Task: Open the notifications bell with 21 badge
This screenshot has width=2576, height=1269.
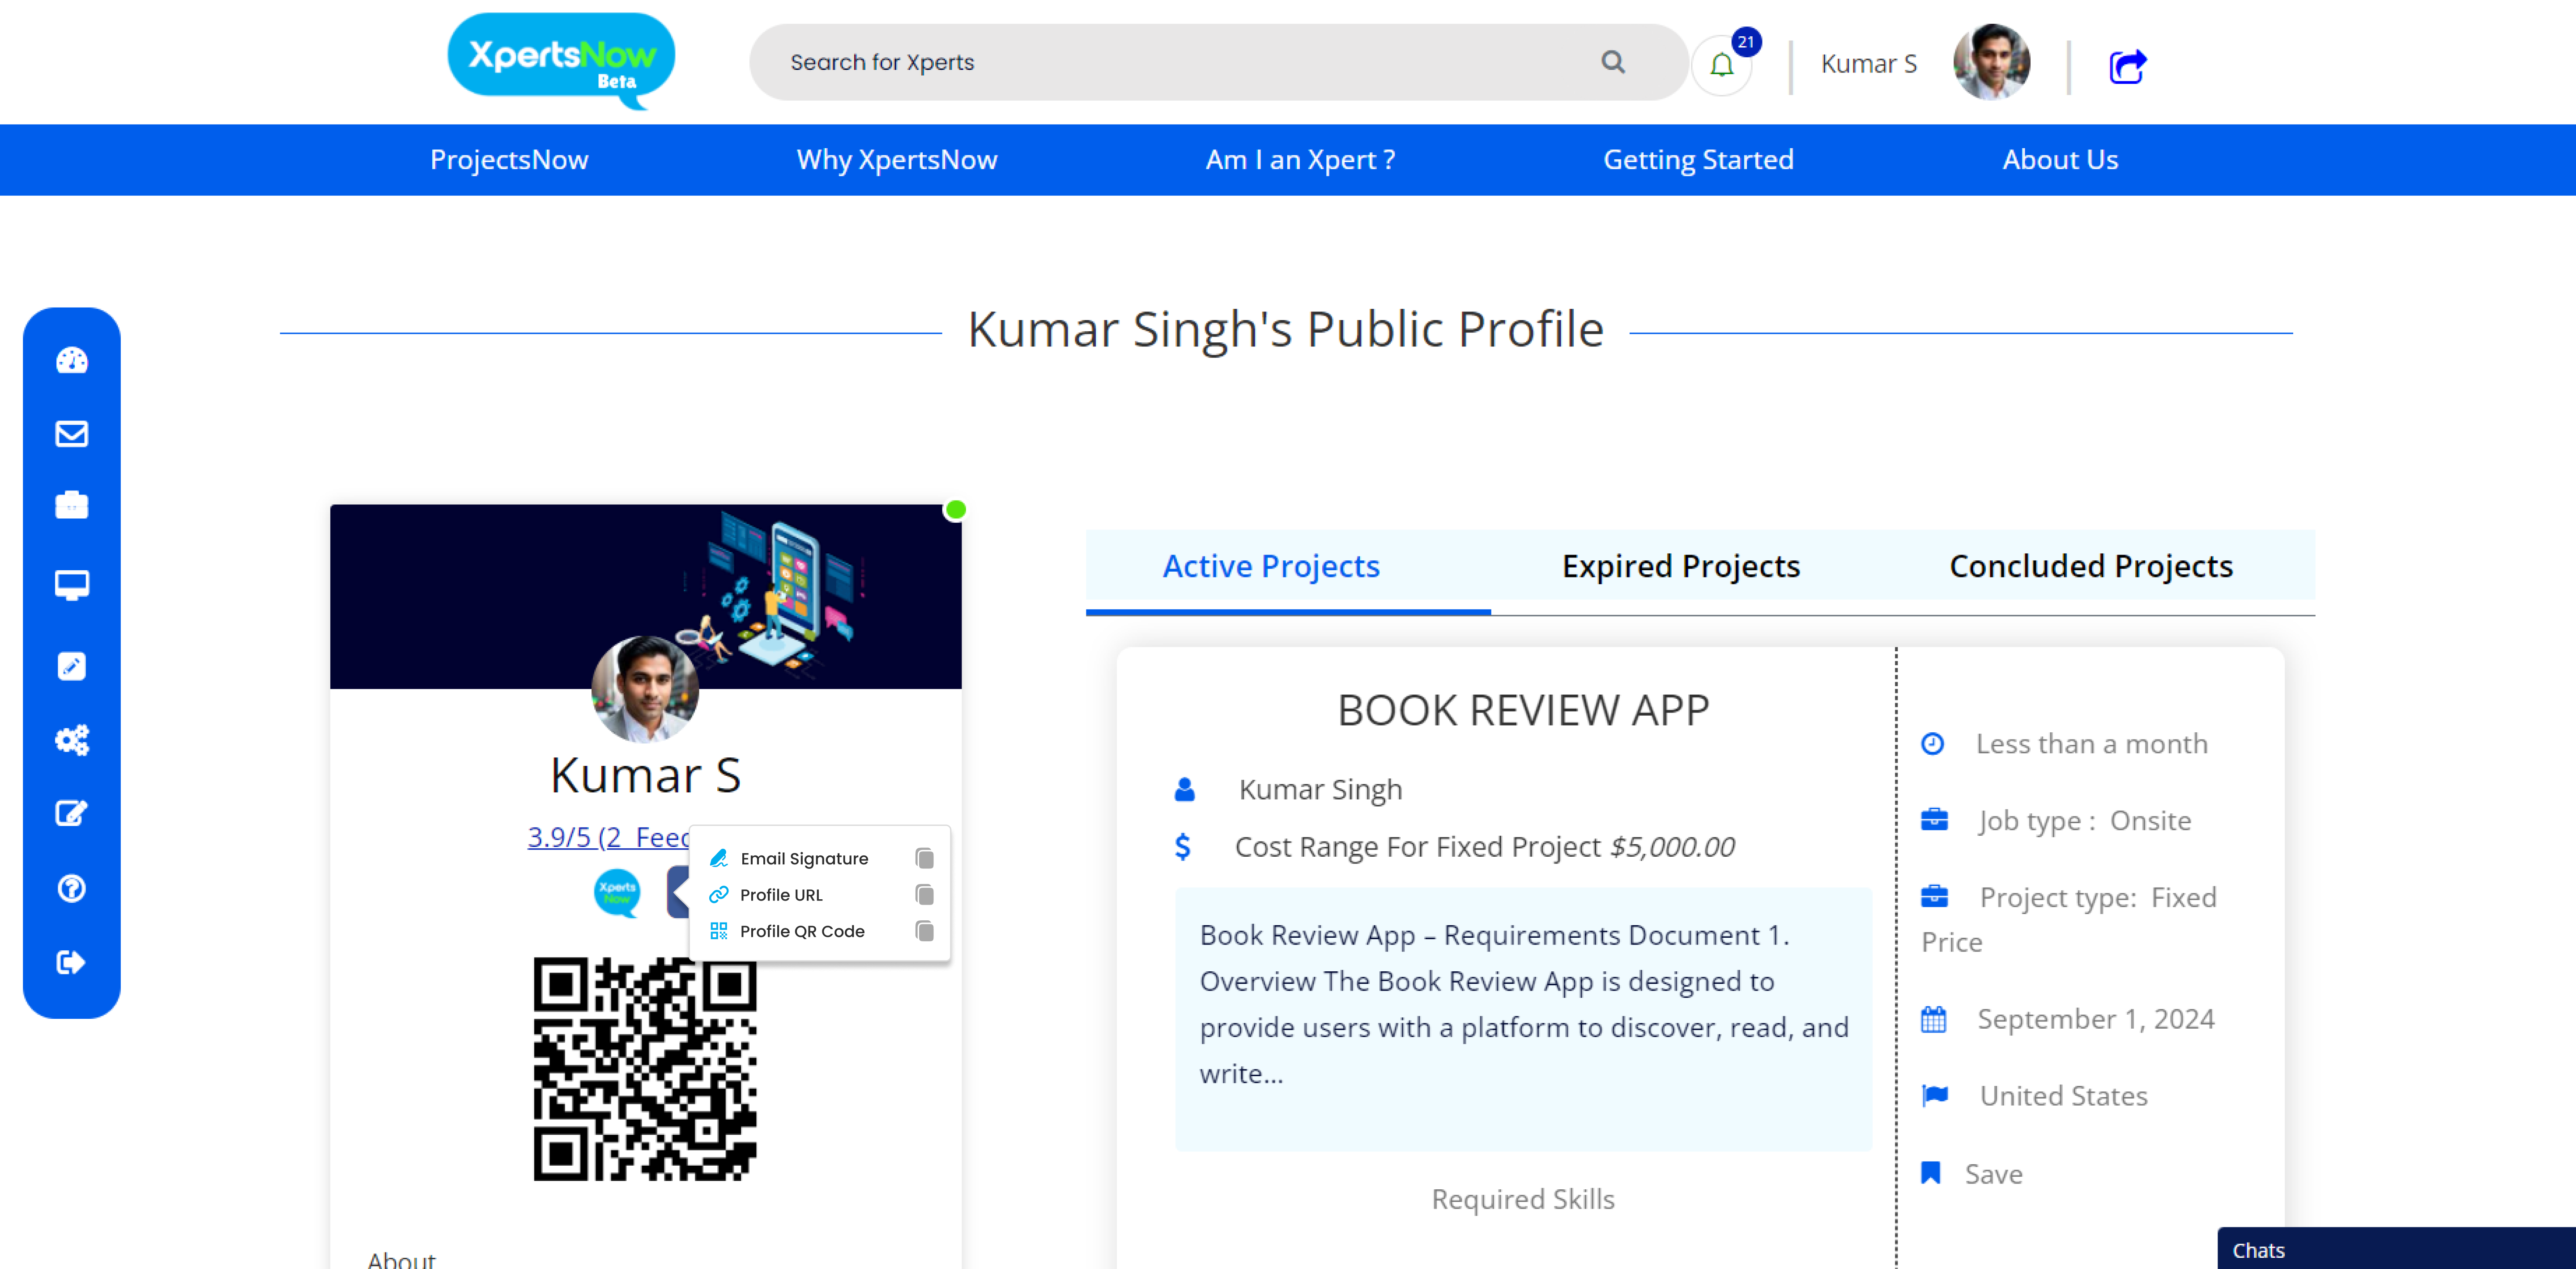Action: click(x=1722, y=65)
